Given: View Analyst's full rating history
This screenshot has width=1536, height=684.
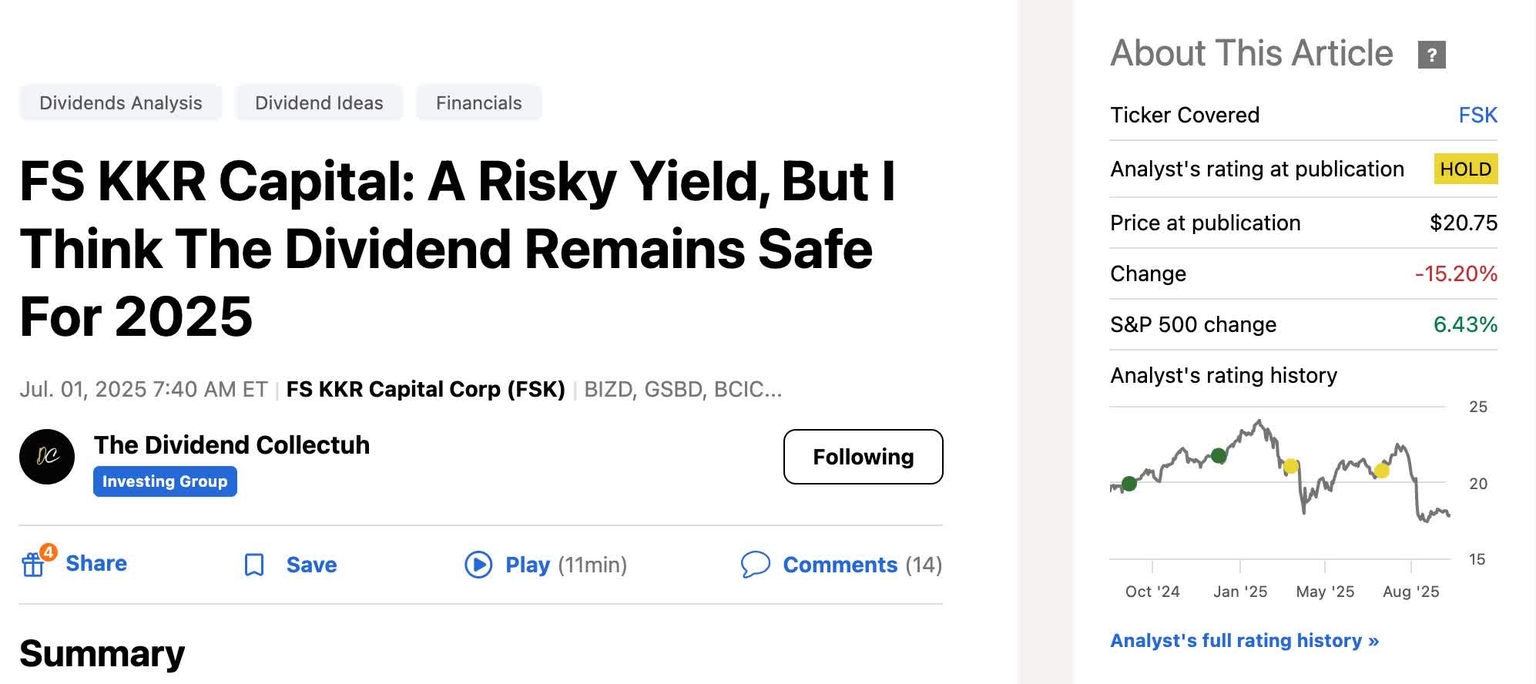Looking at the screenshot, I should [x=1243, y=640].
